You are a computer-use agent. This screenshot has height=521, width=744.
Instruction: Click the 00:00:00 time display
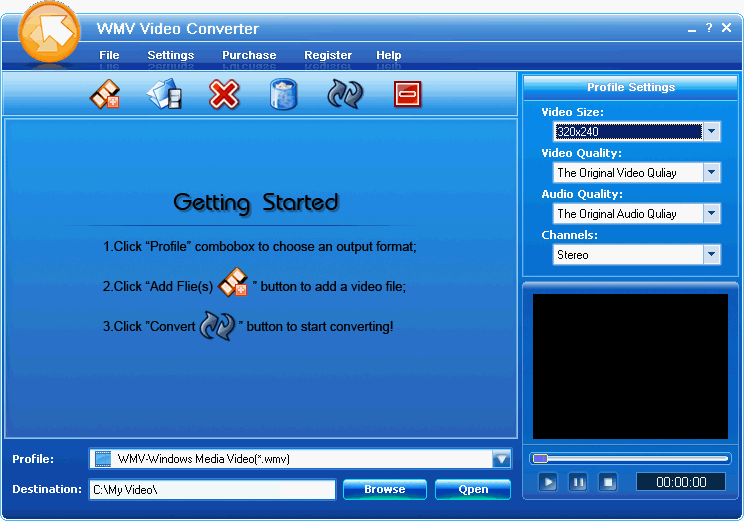point(681,482)
